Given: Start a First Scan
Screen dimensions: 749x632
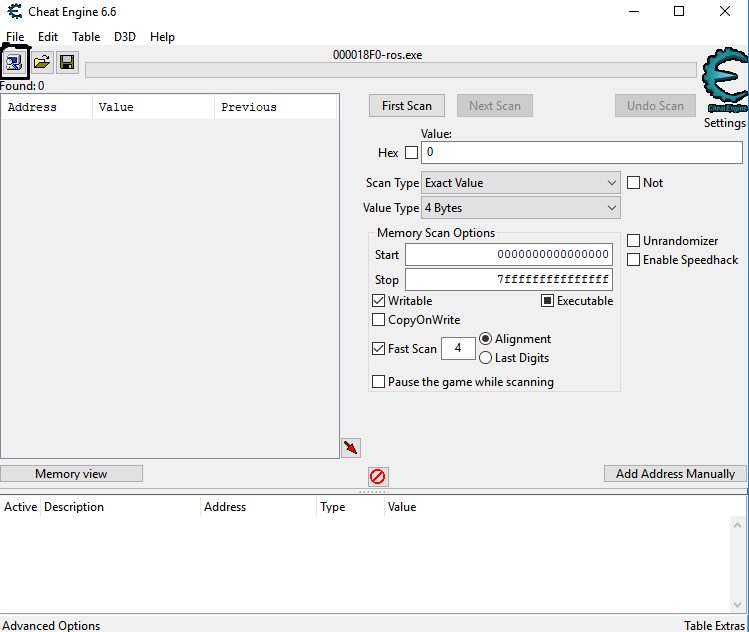Looking at the screenshot, I should coord(407,106).
